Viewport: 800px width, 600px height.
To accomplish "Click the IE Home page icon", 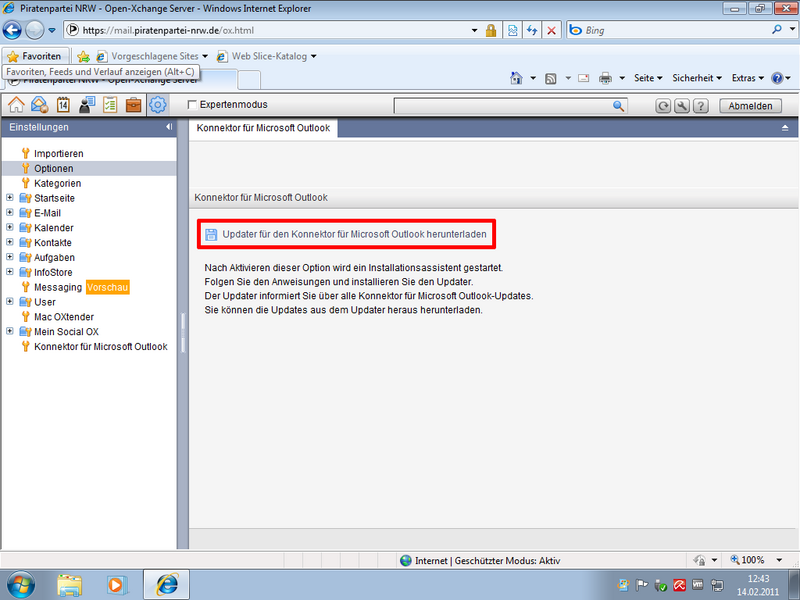I will [516, 78].
